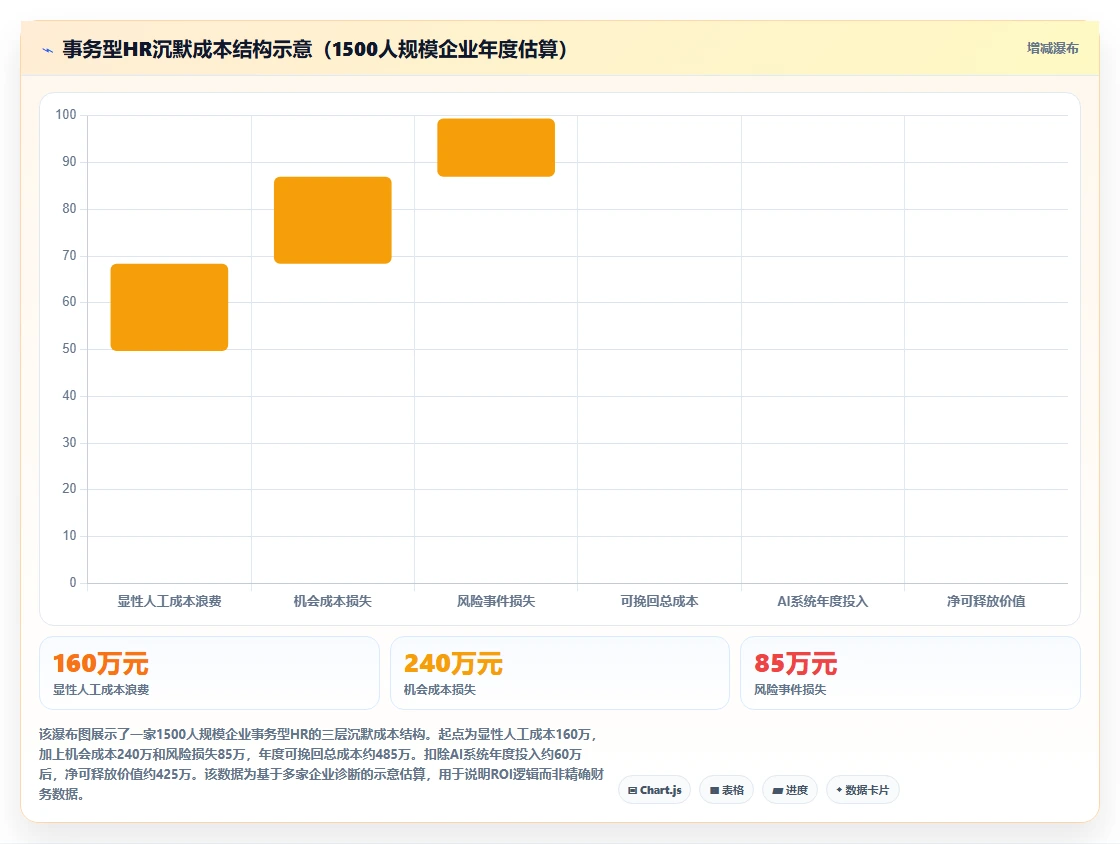Click the 显性人工成本浪费 x-axis label
The width and height of the screenshot is (1120, 844).
tap(169, 601)
